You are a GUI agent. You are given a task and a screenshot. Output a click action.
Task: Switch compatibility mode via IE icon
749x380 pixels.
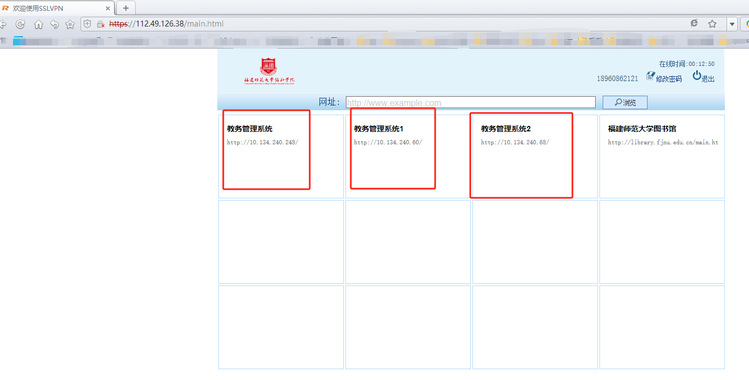click(x=694, y=23)
